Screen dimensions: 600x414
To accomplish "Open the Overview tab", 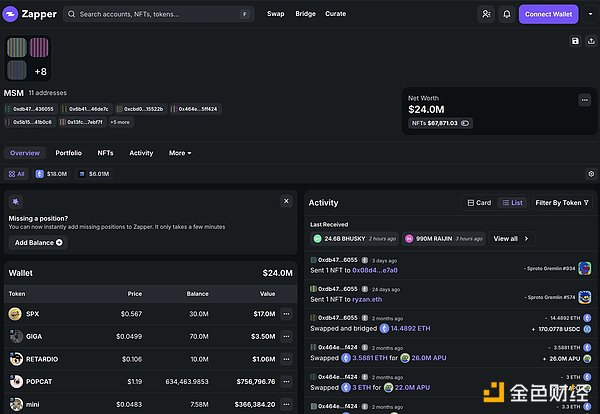I will (x=25, y=153).
